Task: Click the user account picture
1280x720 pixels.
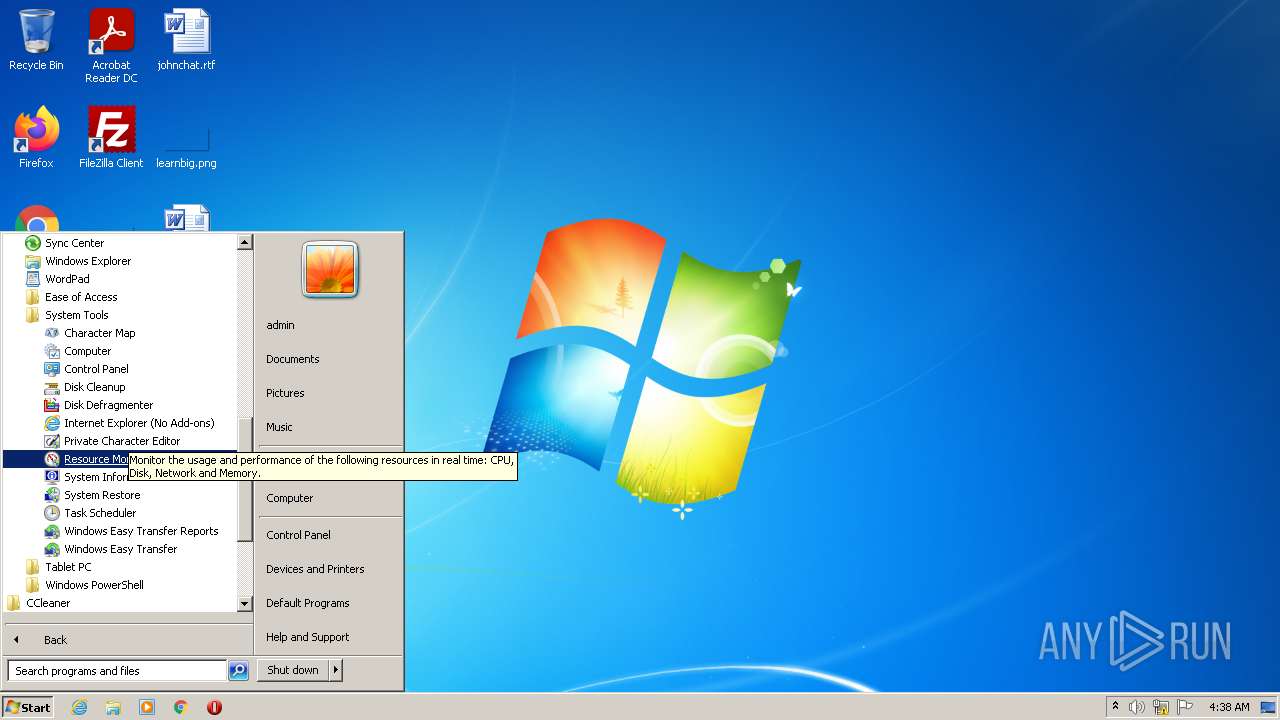Action: (x=330, y=269)
